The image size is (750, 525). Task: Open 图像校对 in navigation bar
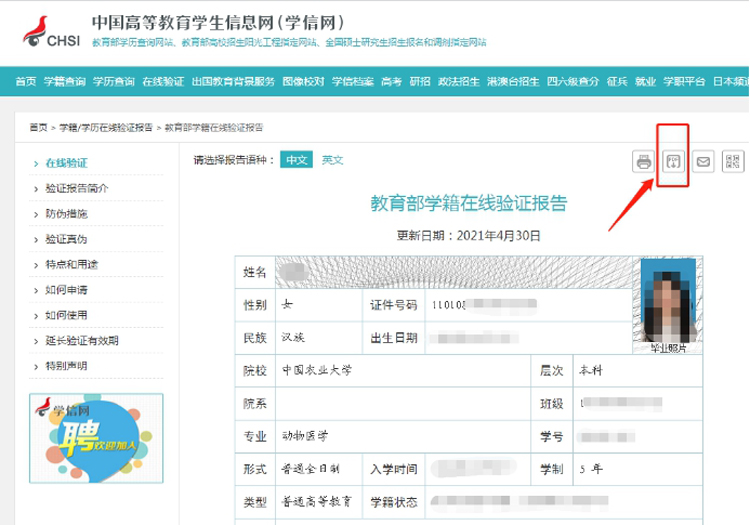[303, 81]
